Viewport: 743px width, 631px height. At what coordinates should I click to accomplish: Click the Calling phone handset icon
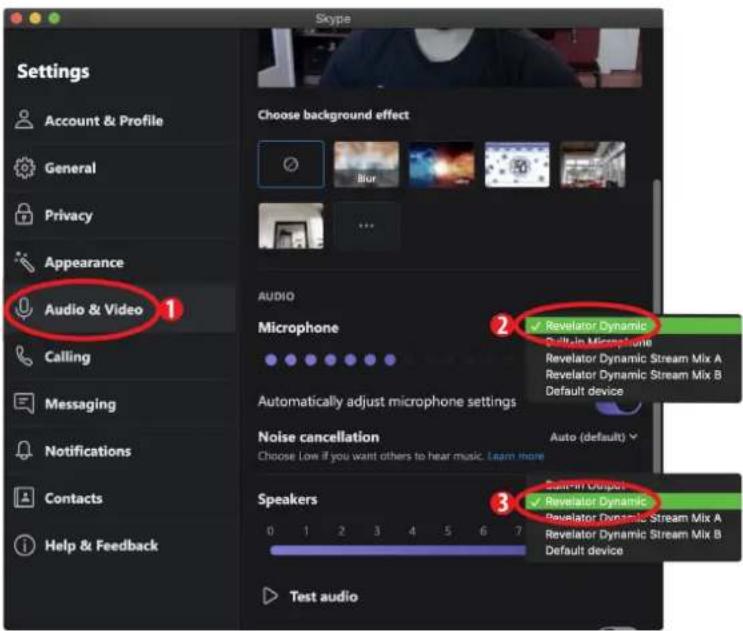click(24, 356)
